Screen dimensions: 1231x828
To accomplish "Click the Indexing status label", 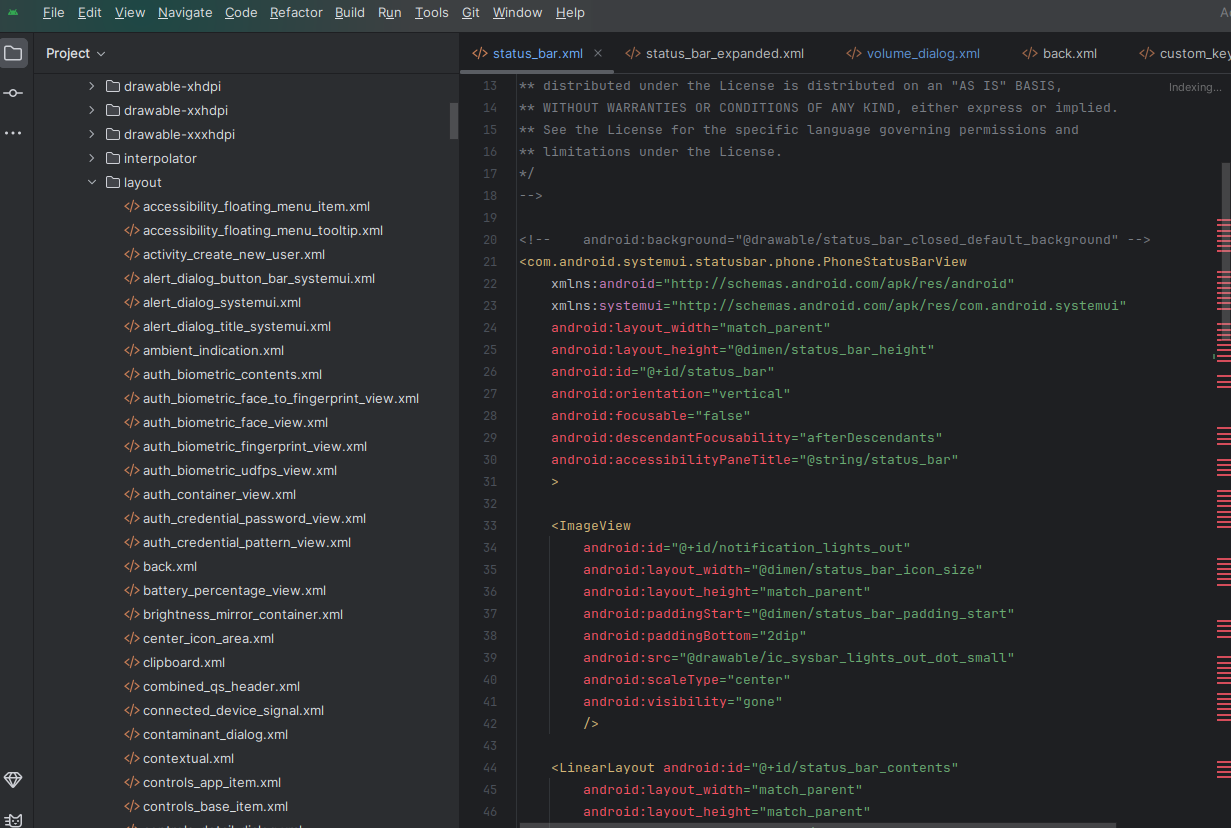I will click(x=1195, y=87).
